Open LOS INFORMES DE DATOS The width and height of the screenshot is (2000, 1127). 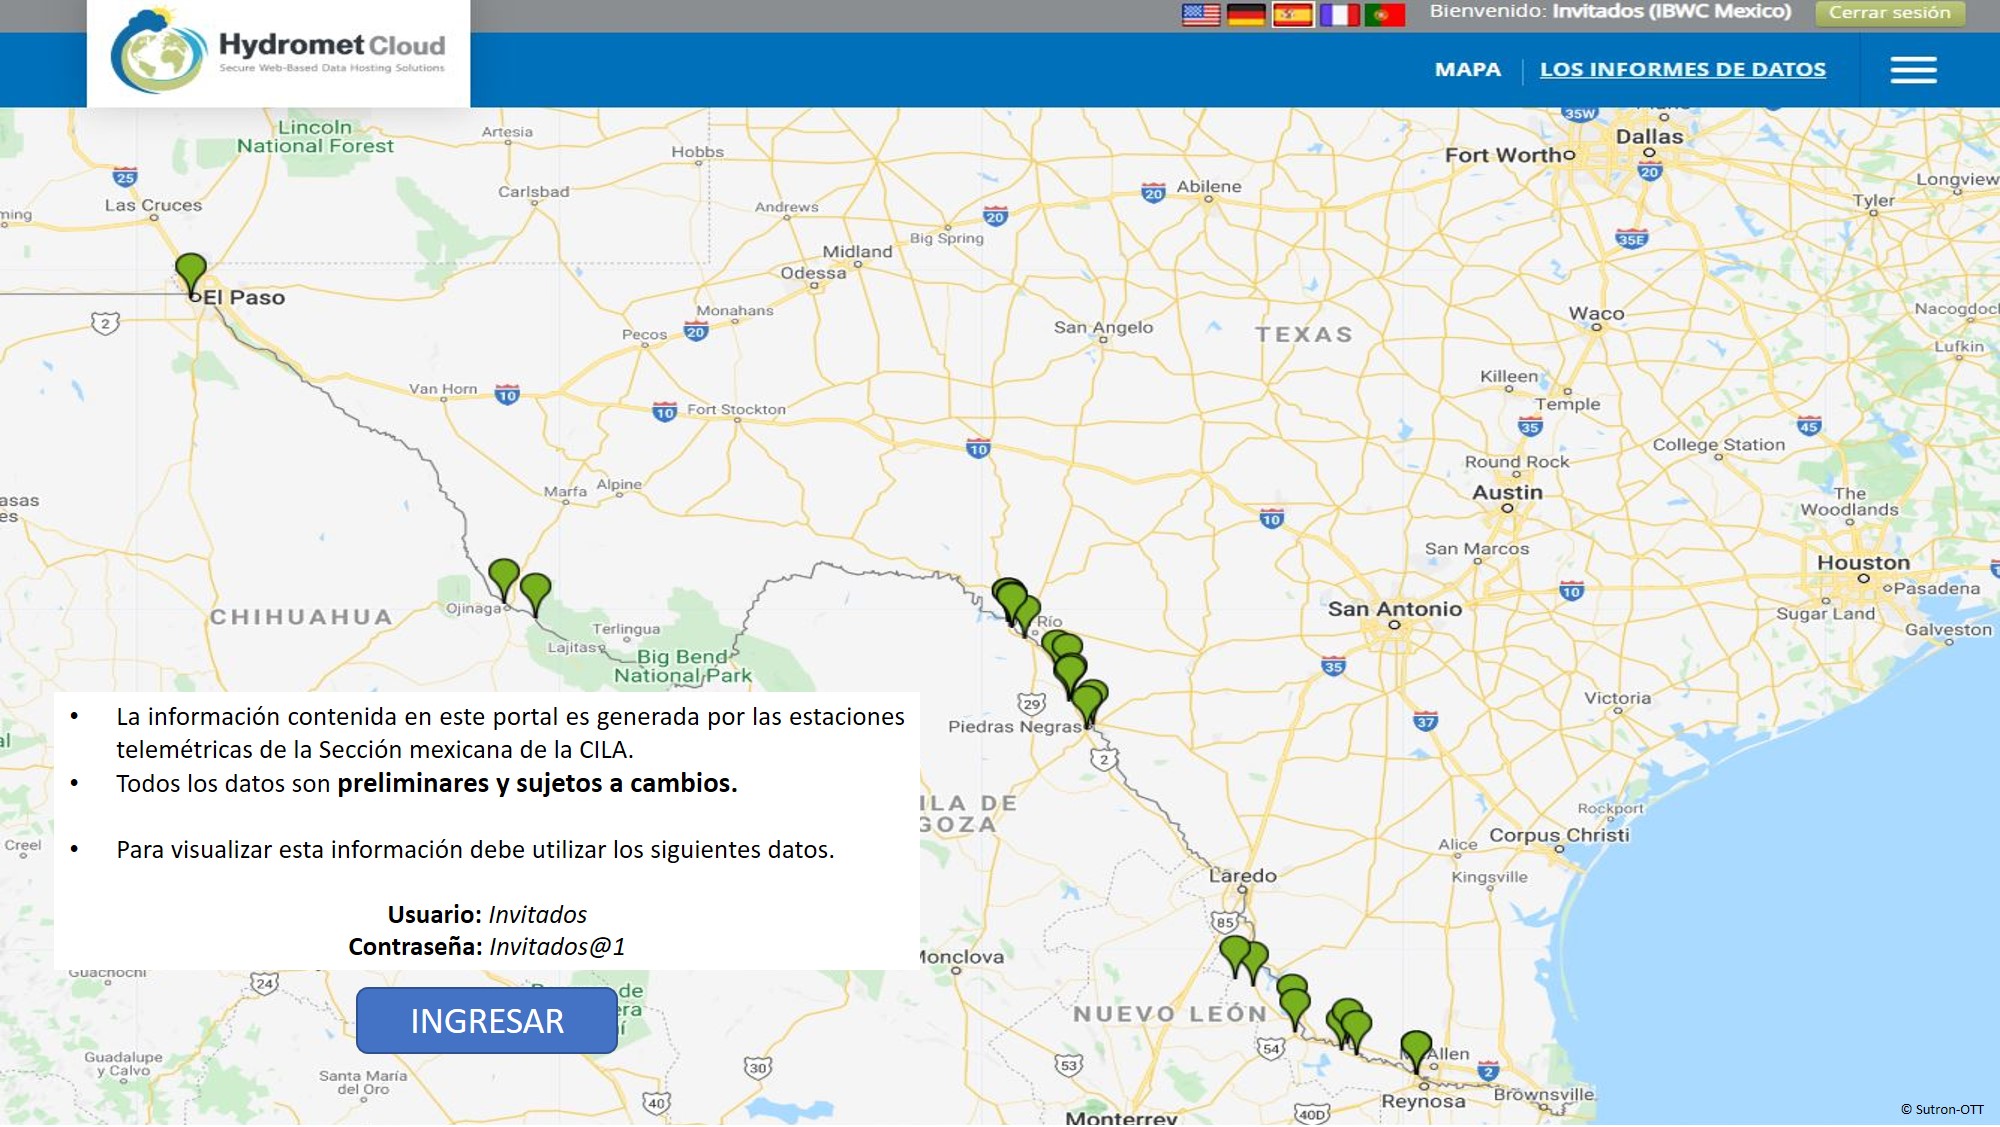point(1682,70)
